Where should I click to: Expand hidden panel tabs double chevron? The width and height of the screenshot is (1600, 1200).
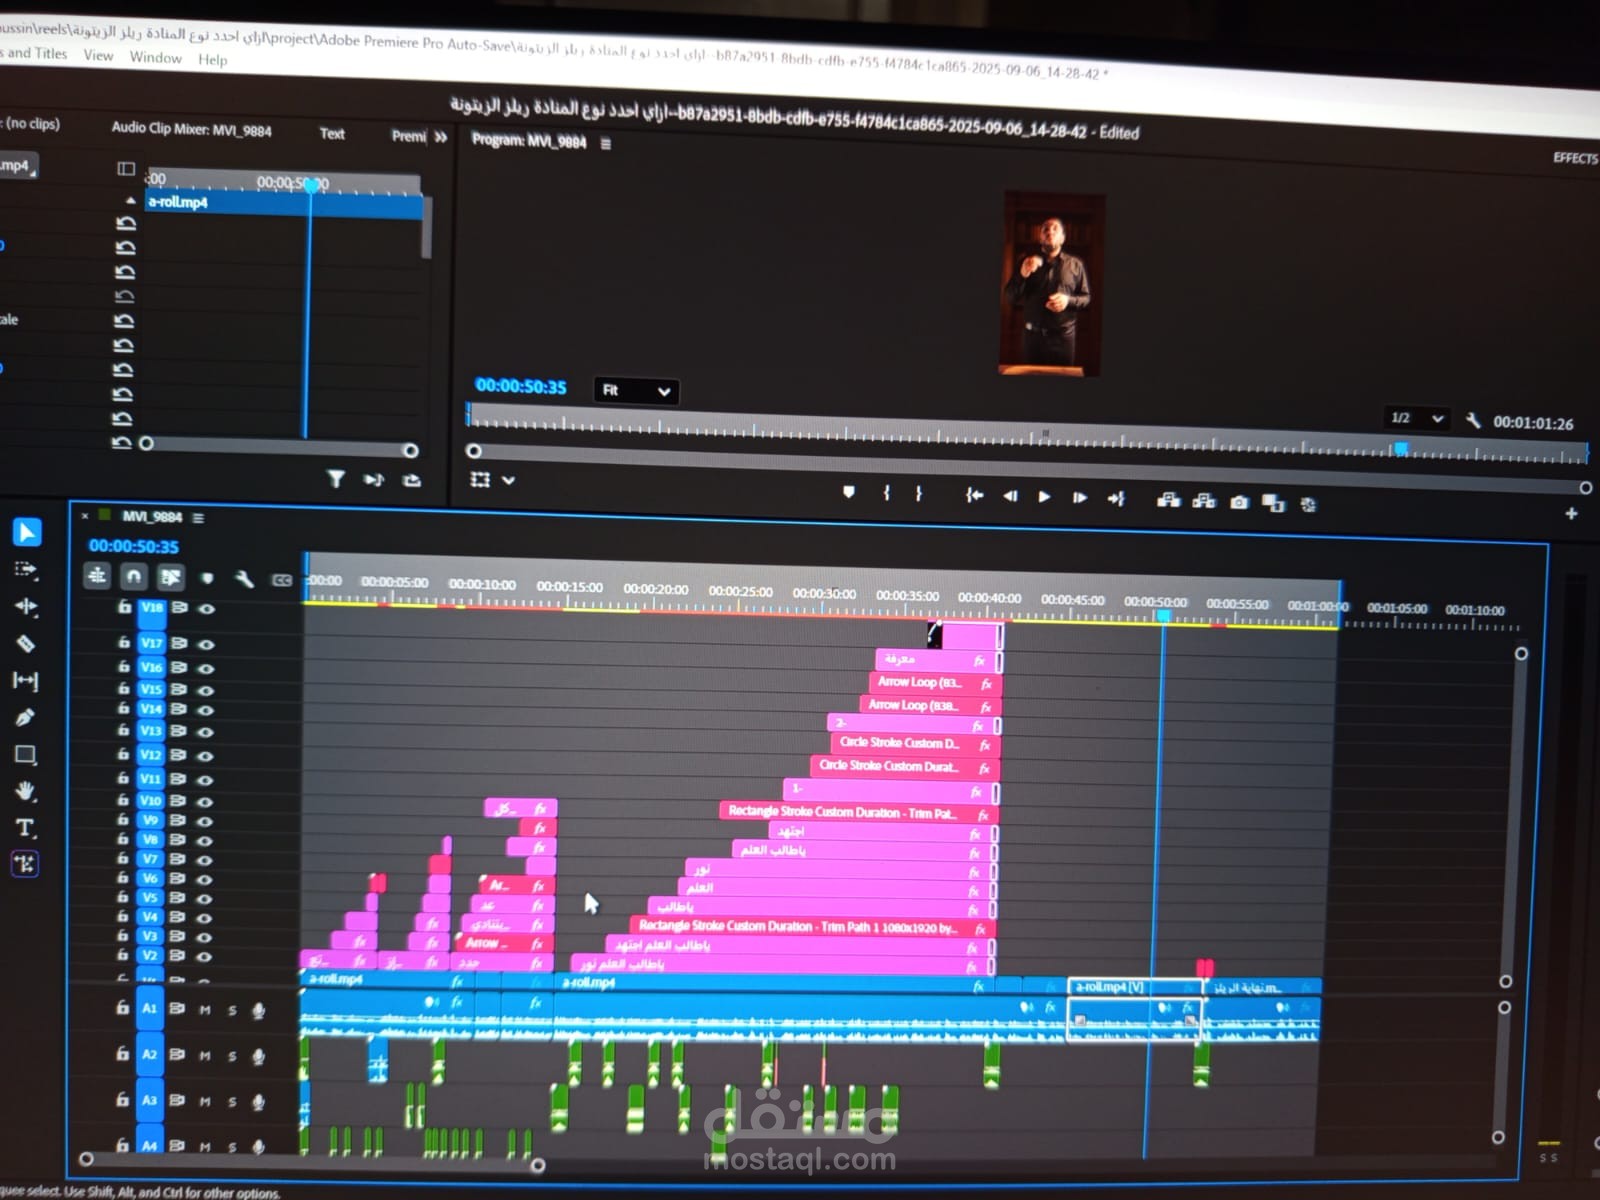[x=441, y=137]
